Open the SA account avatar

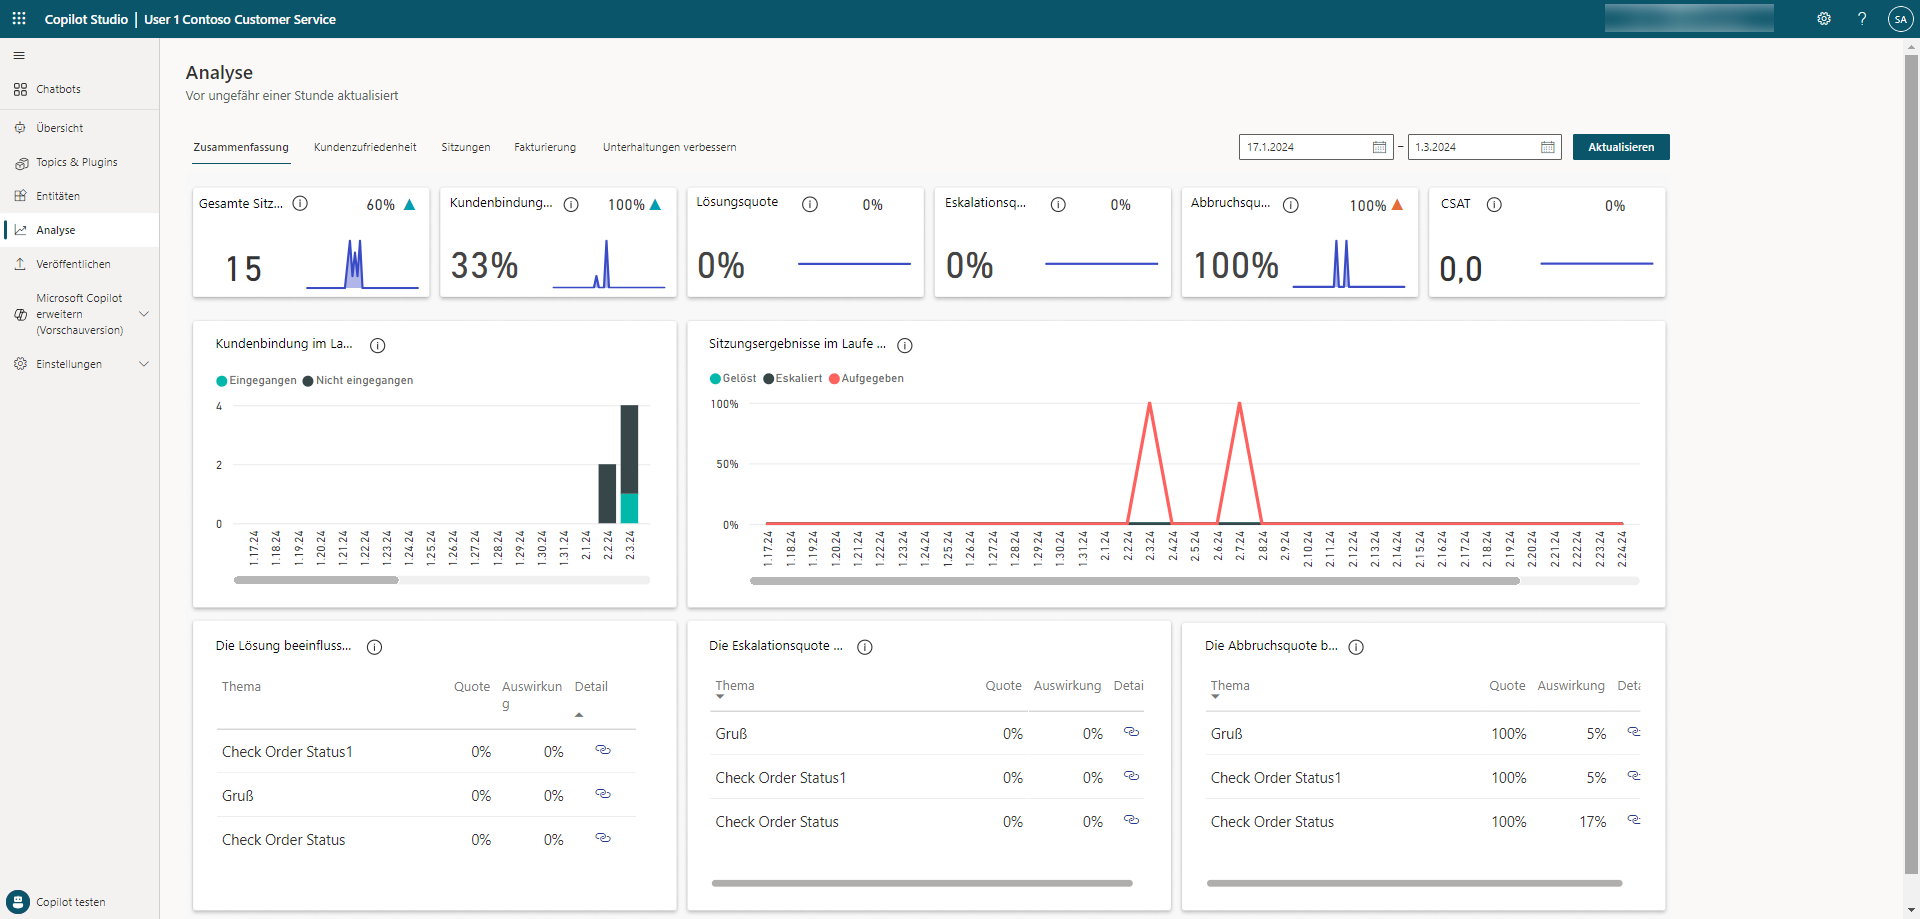coord(1900,19)
